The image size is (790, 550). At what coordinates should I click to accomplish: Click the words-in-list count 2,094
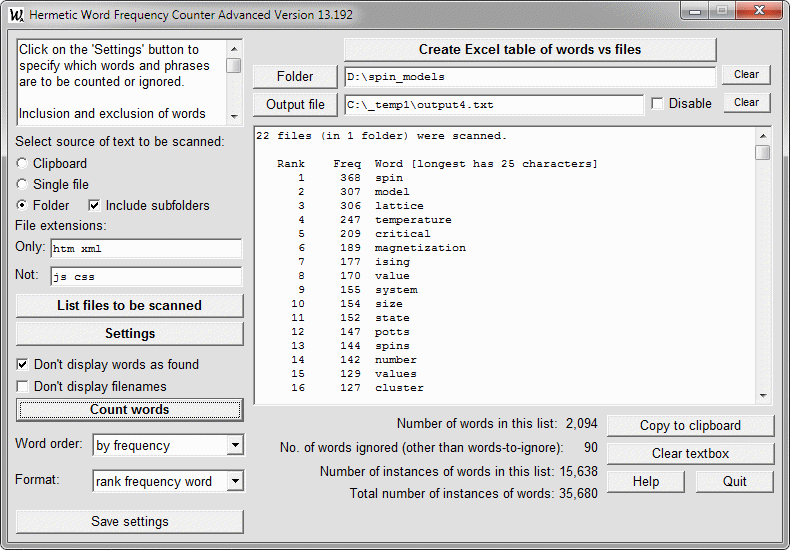581,424
